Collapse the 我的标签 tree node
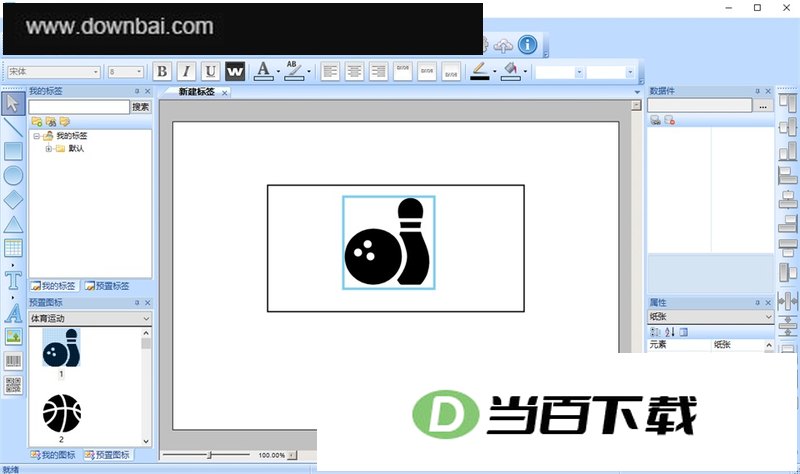Image resolution: width=800 pixels, height=474 pixels. (x=37, y=136)
